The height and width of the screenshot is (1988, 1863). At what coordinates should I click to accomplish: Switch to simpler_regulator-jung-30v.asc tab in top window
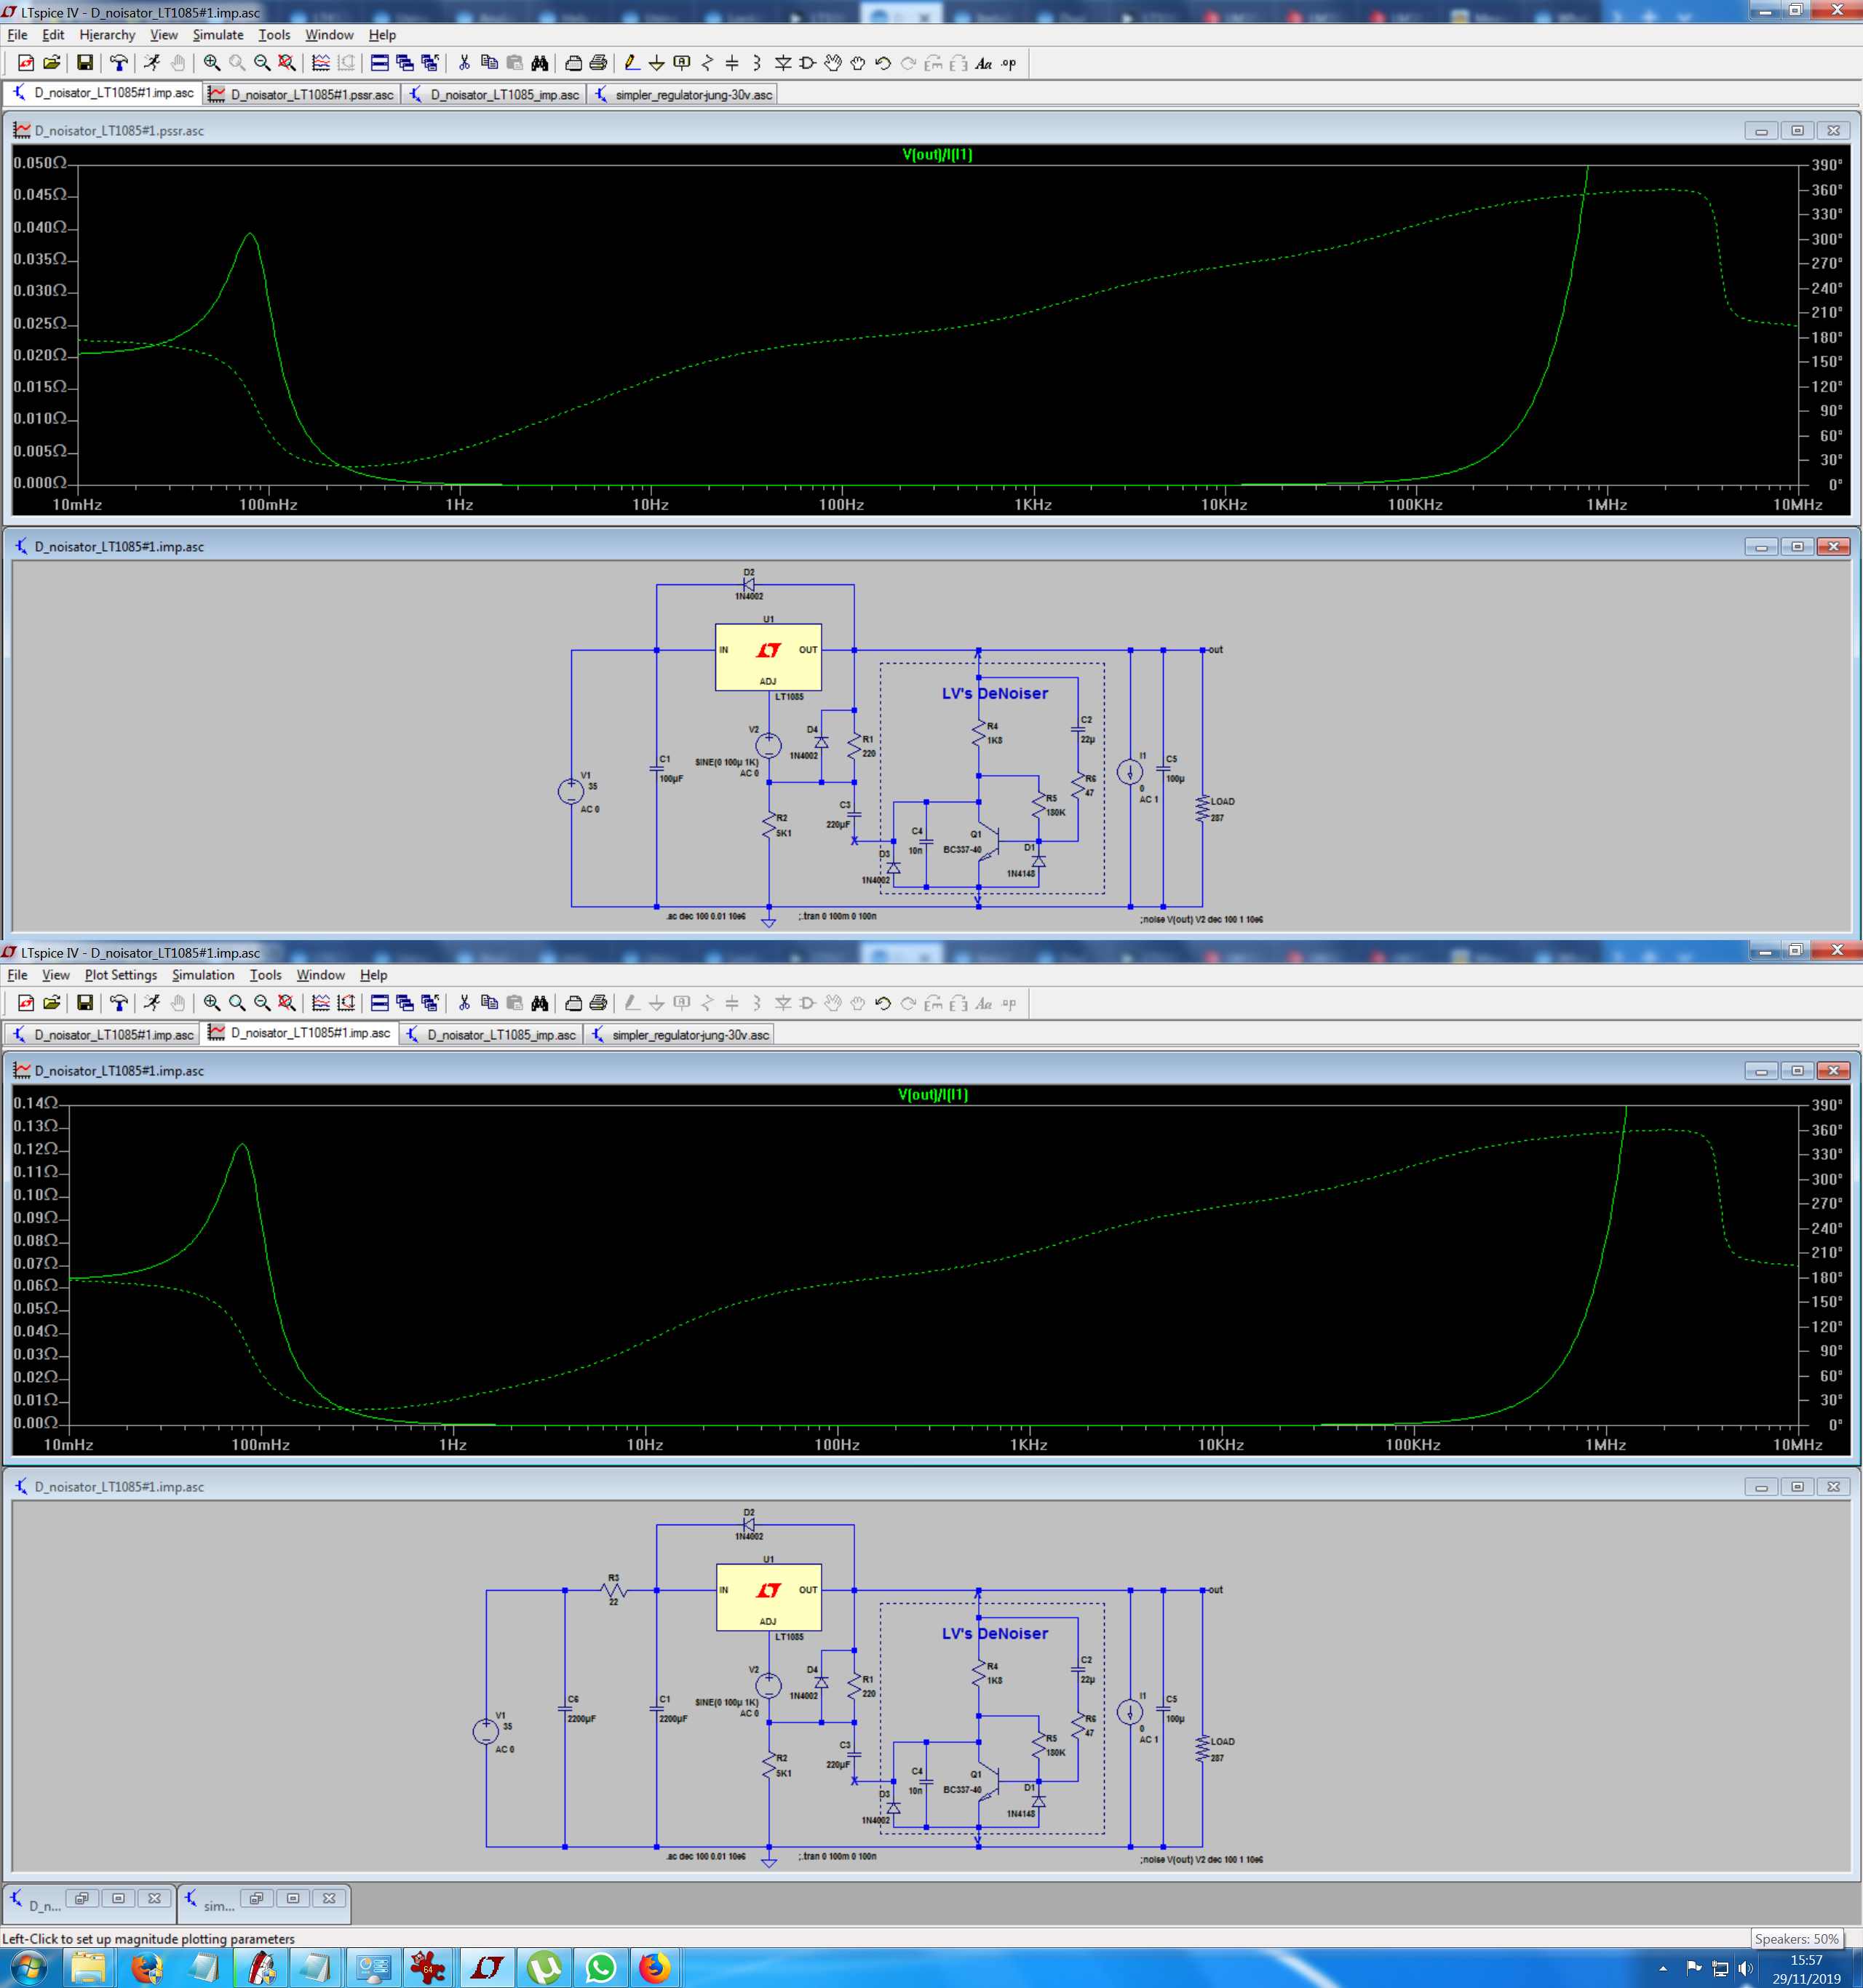pos(683,95)
